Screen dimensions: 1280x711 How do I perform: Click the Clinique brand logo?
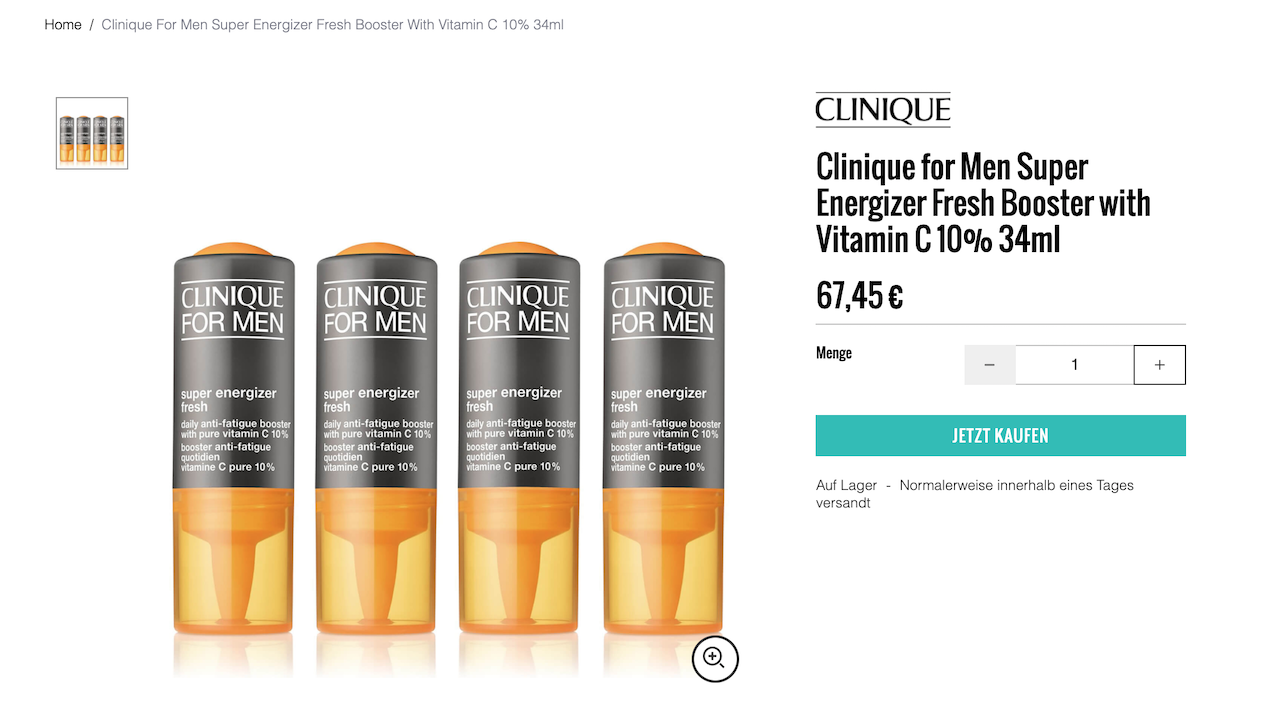(x=882, y=110)
